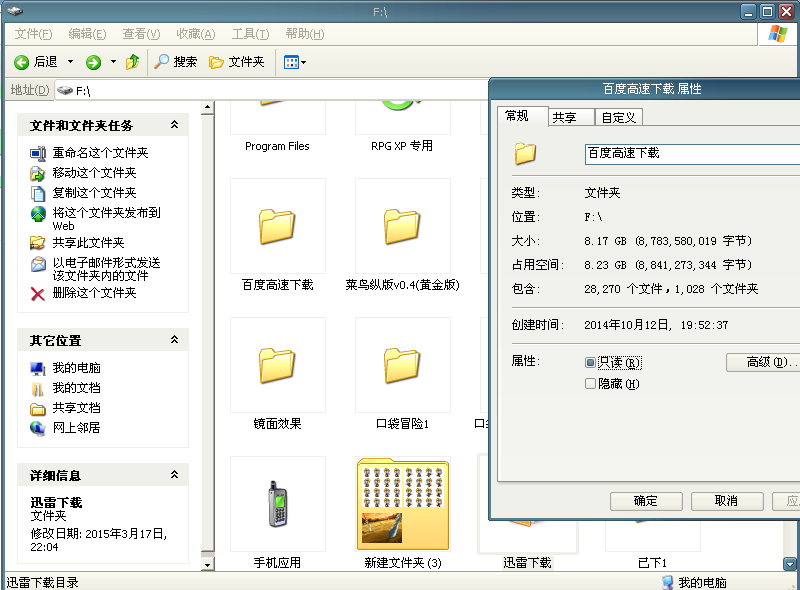The height and width of the screenshot is (590, 800).
Task: Click folder icon in properties dialog
Action: (525, 153)
